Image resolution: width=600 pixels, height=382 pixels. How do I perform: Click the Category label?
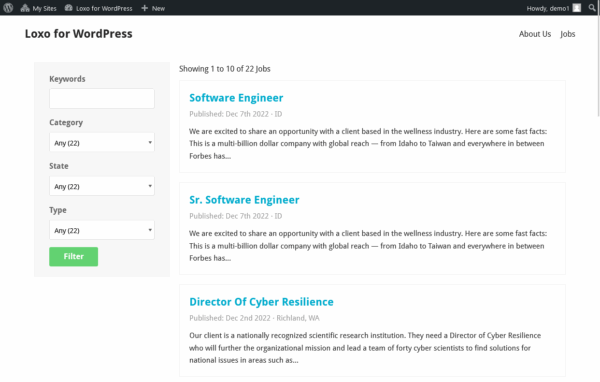[66, 122]
